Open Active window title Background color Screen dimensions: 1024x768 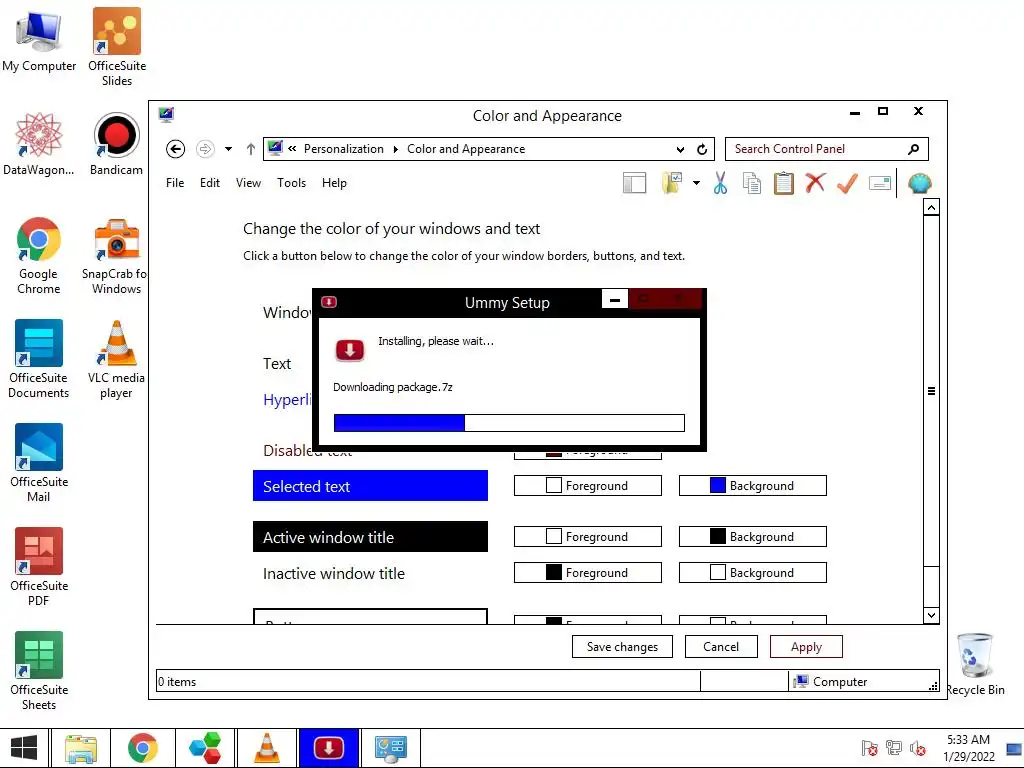[x=752, y=536]
